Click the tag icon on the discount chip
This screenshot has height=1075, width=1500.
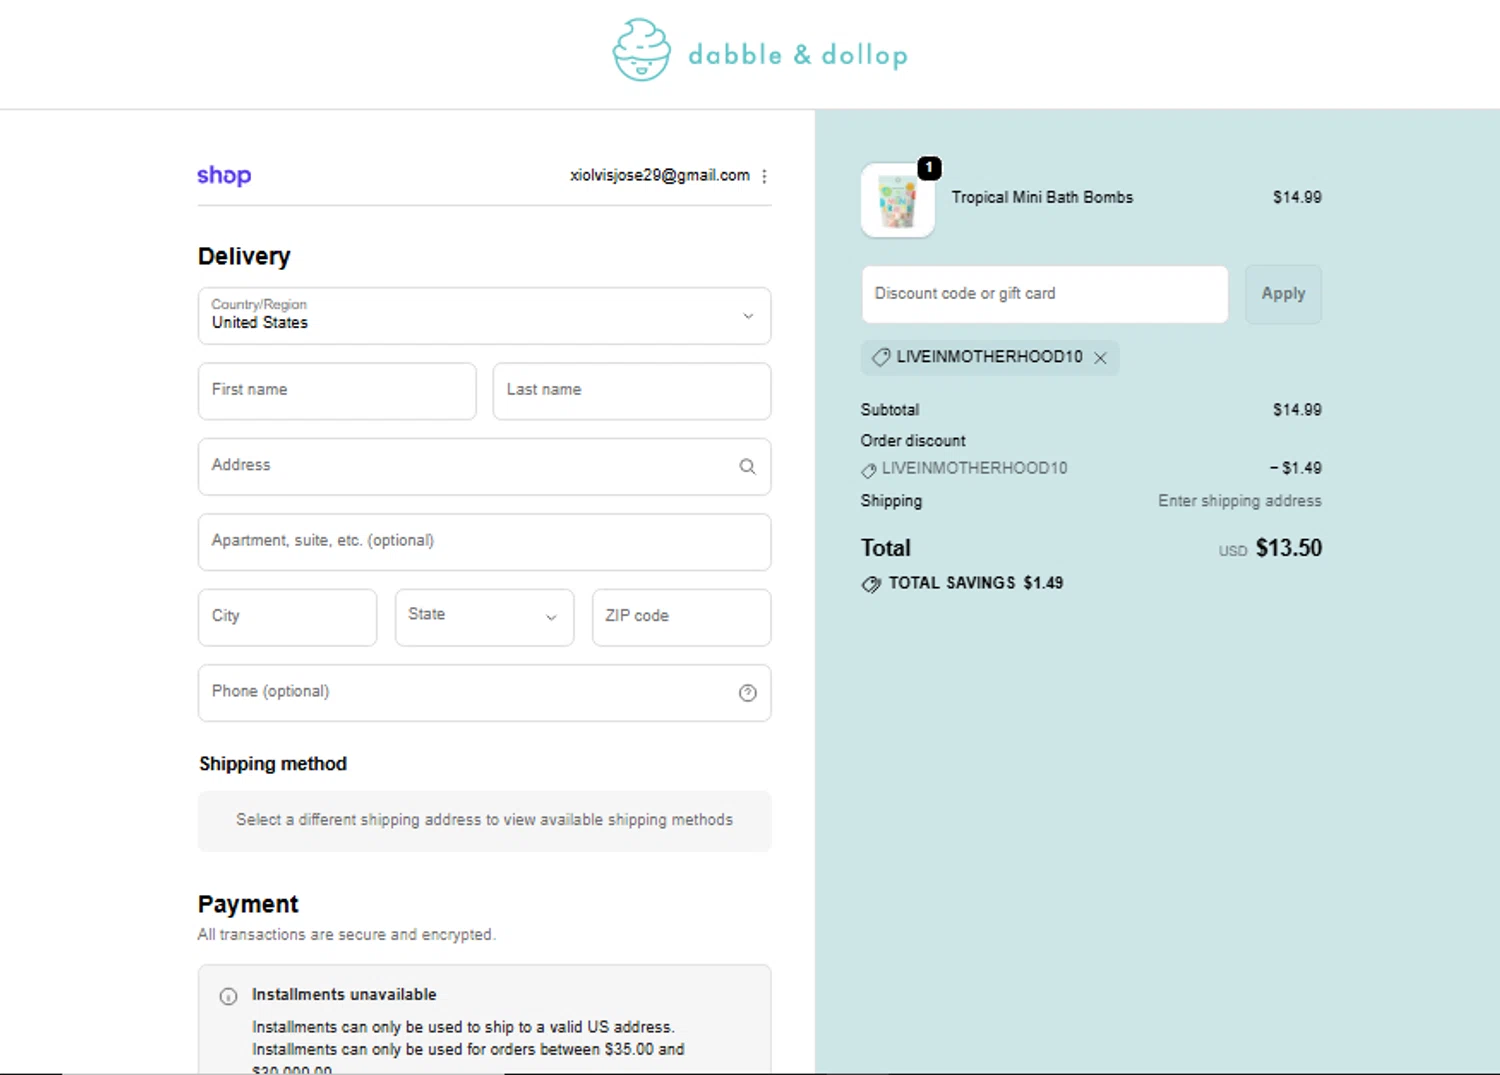[x=881, y=357]
